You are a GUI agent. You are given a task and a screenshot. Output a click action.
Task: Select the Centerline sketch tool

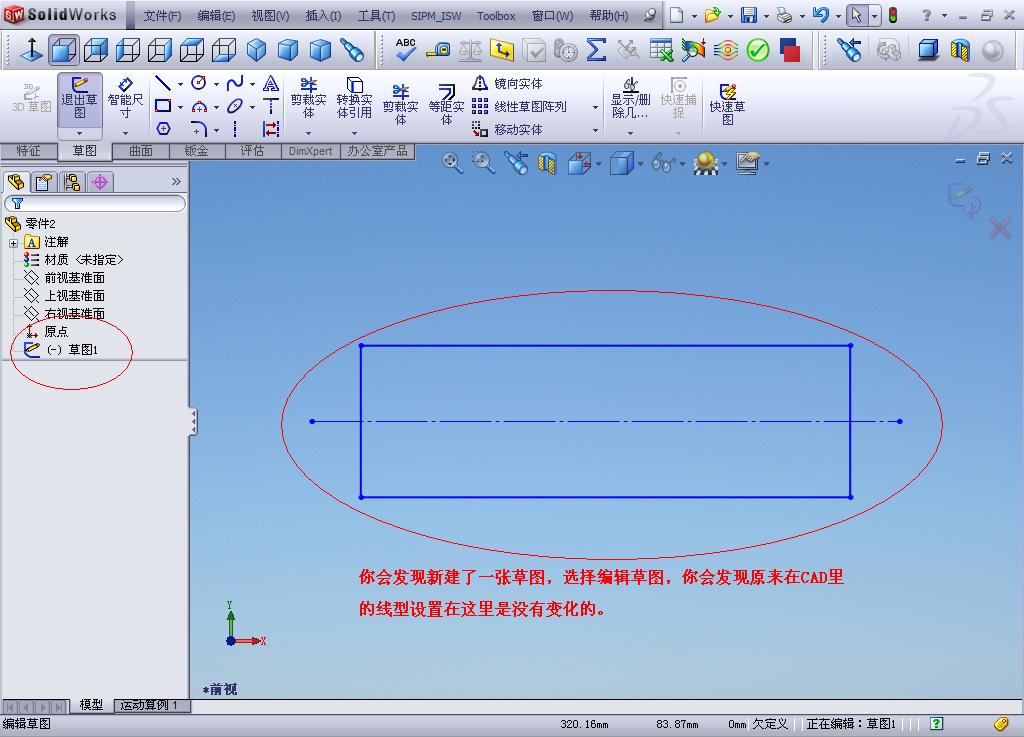(235, 129)
